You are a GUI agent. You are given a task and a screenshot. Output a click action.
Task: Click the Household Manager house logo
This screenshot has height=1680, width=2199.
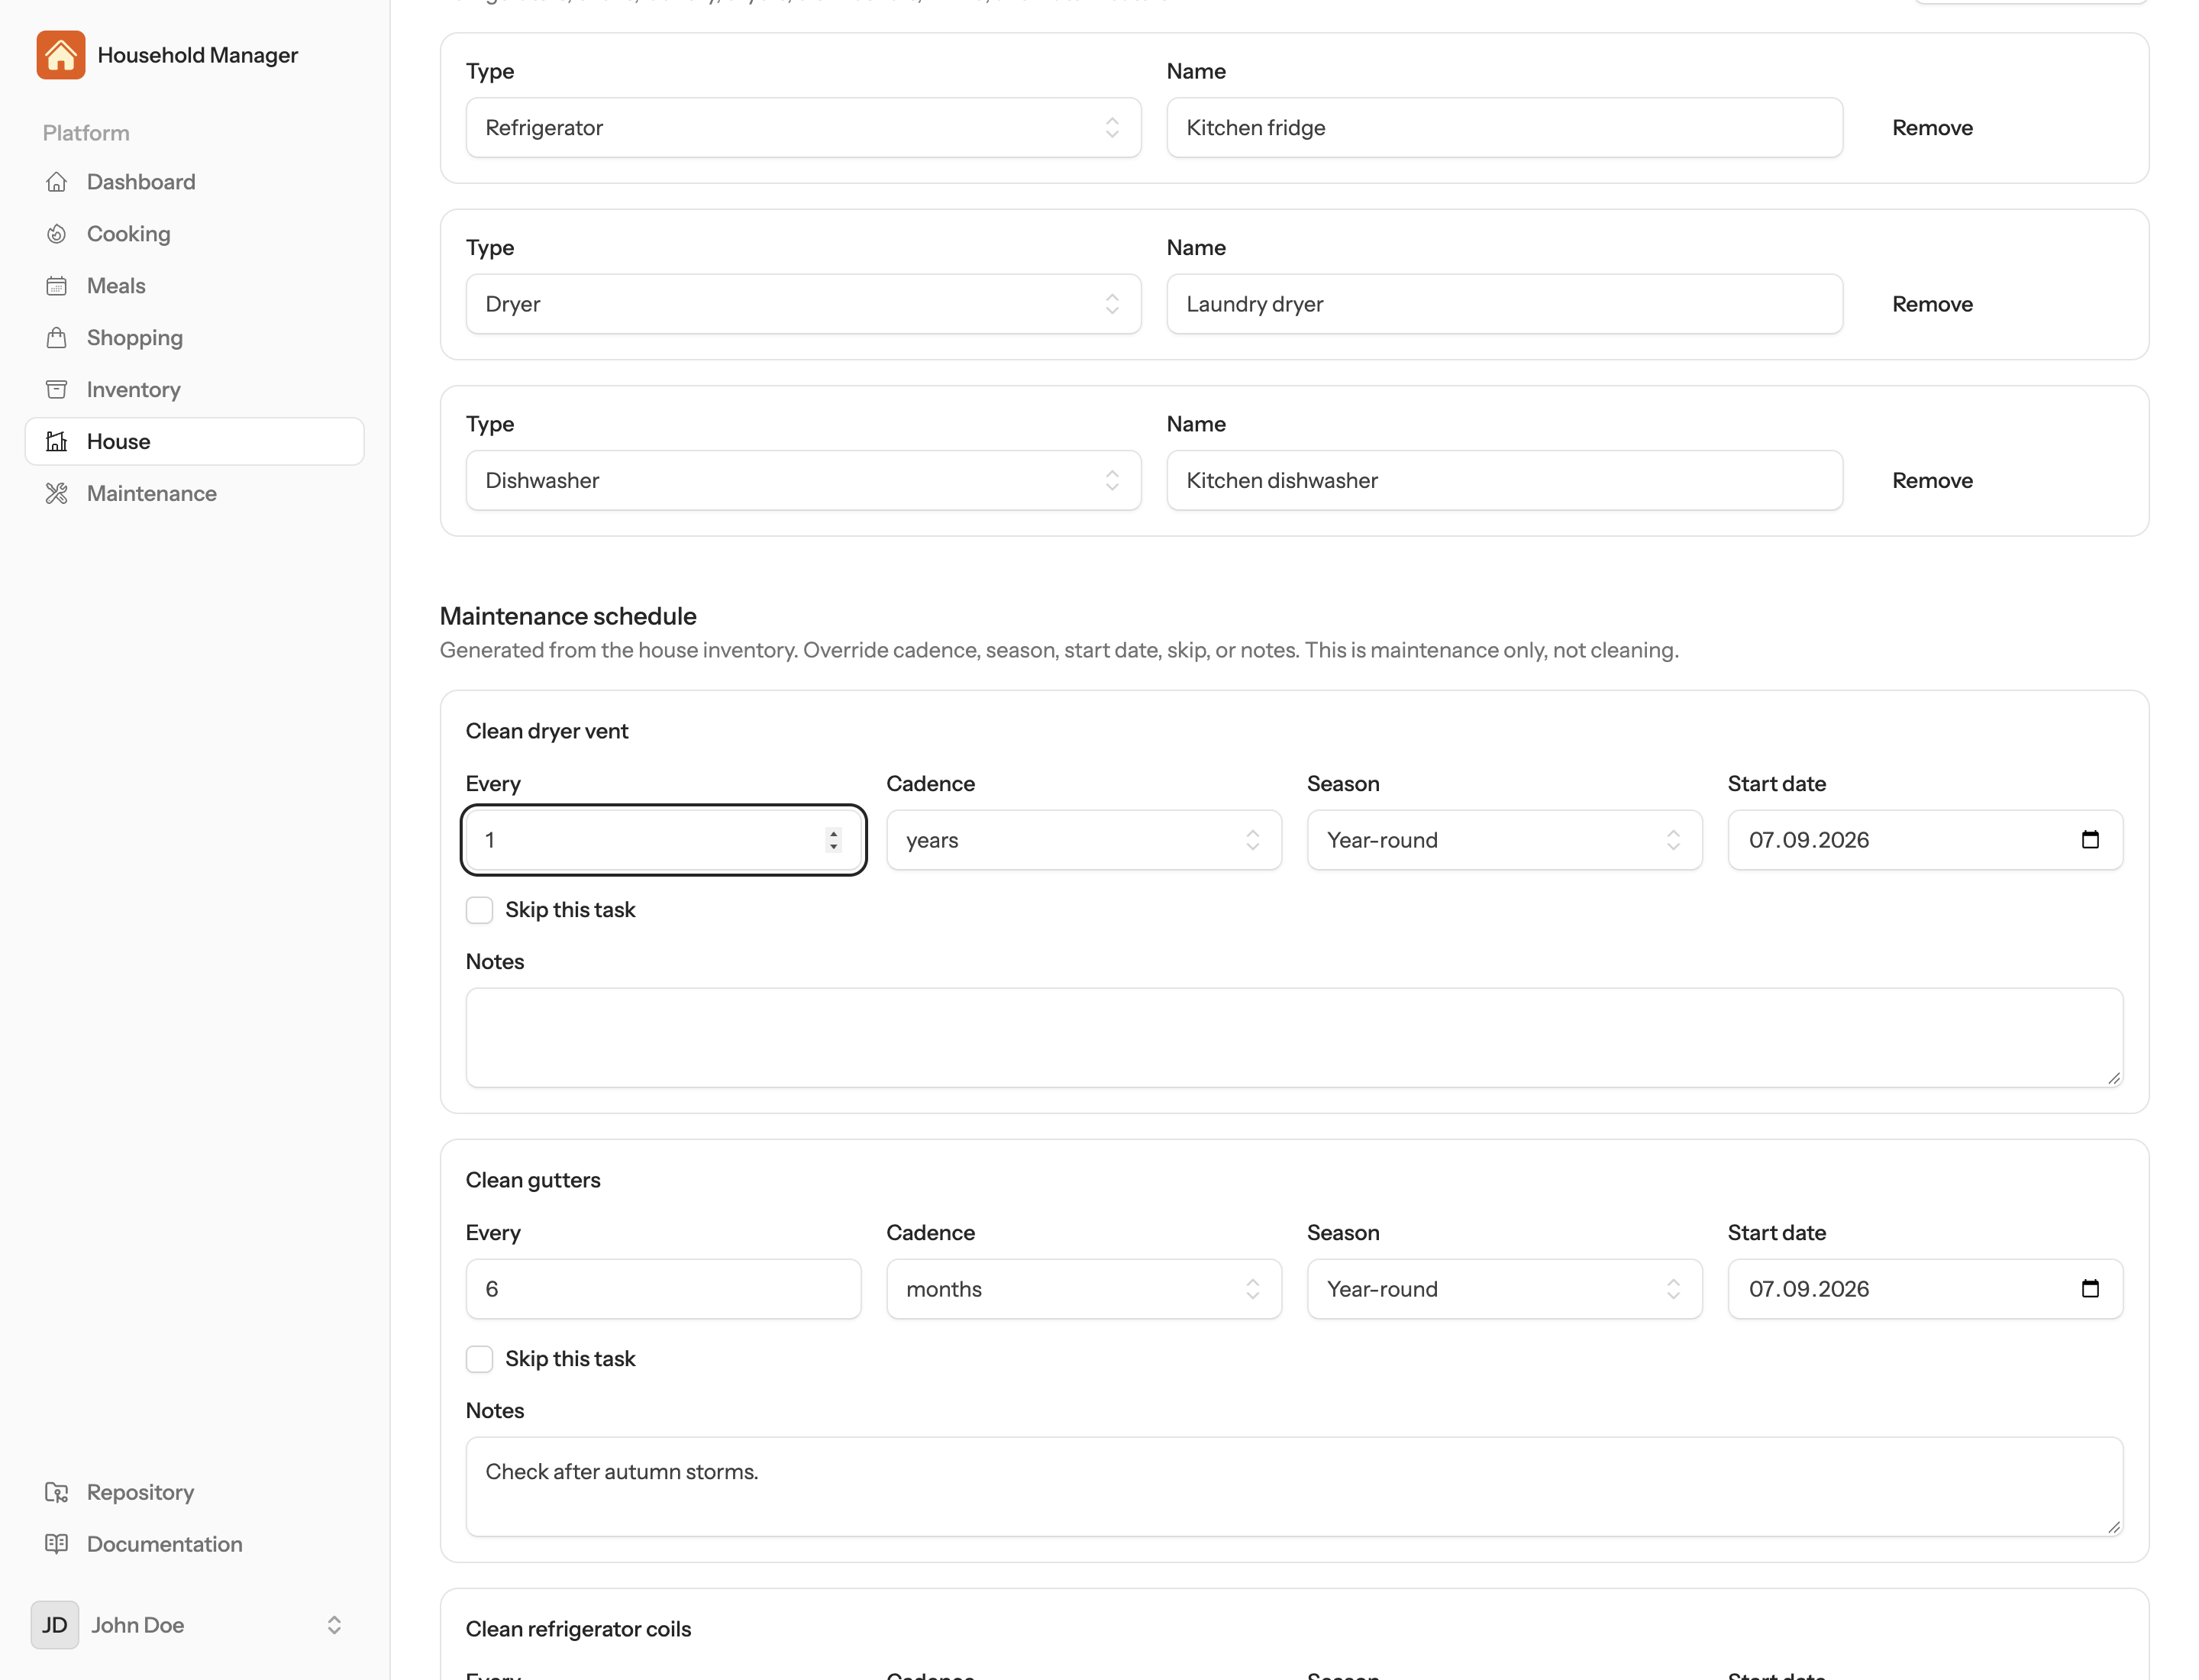click(61, 55)
